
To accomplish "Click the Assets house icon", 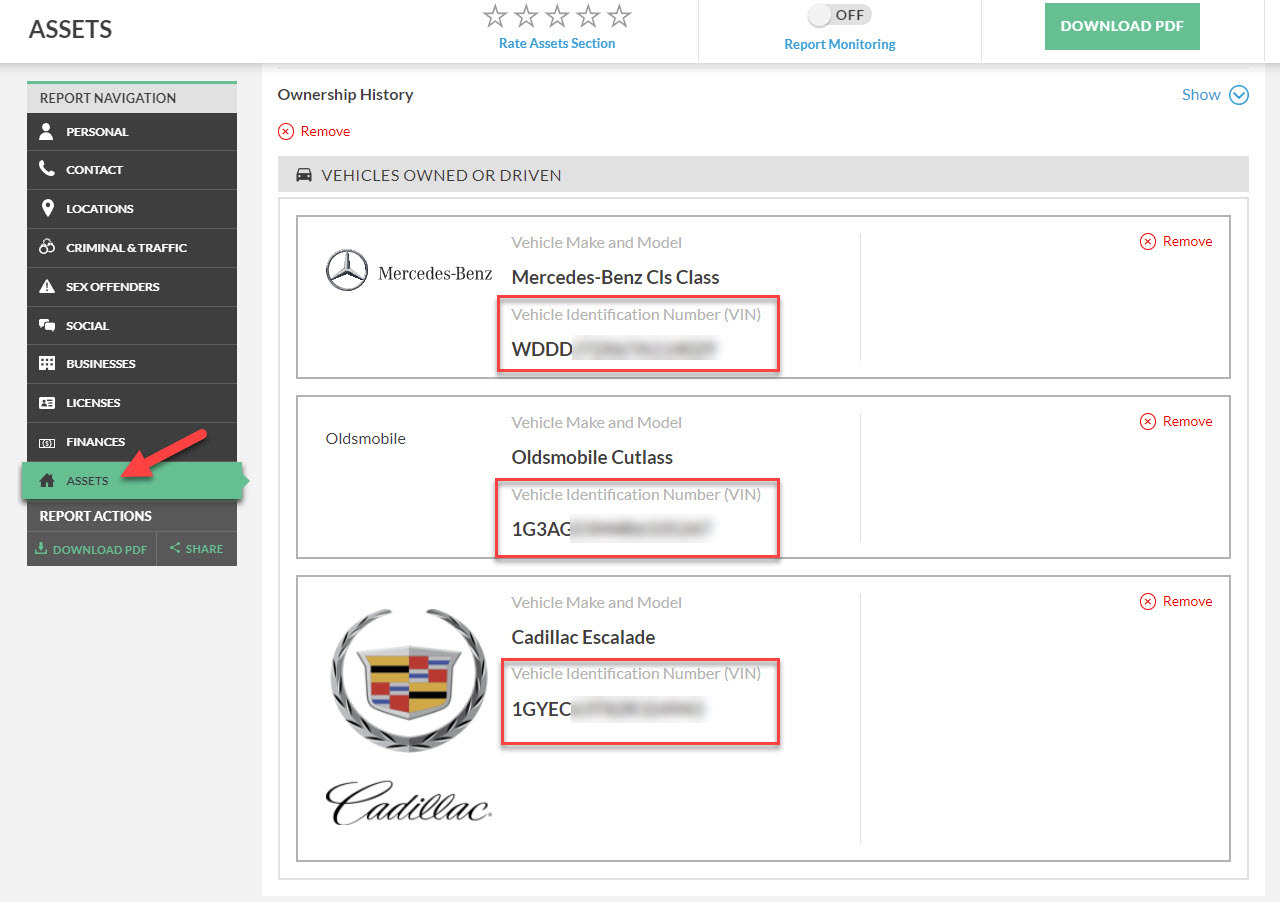I will [46, 481].
